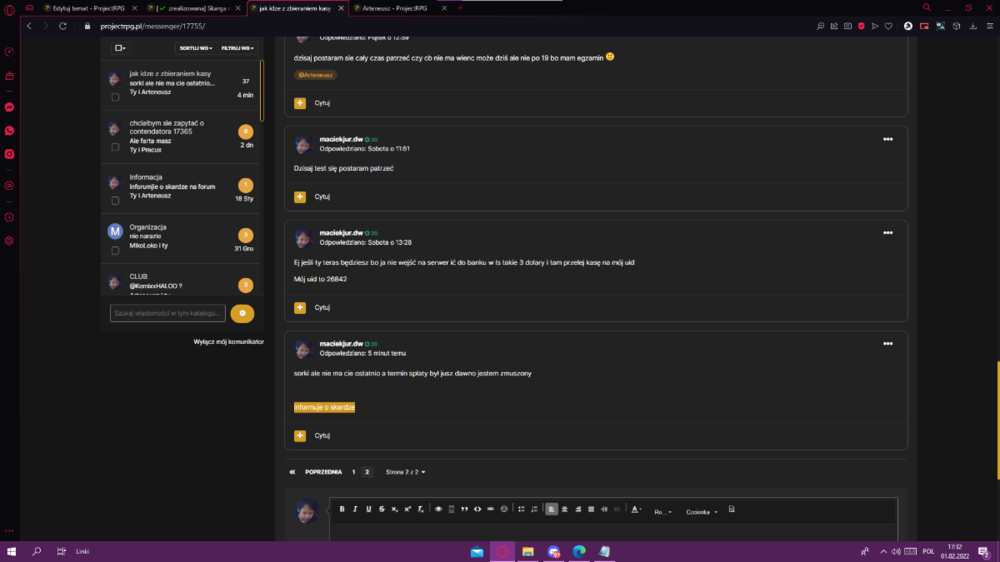Open downloads icon in address bar
This screenshot has width=1000, height=562.
tap(973, 26)
